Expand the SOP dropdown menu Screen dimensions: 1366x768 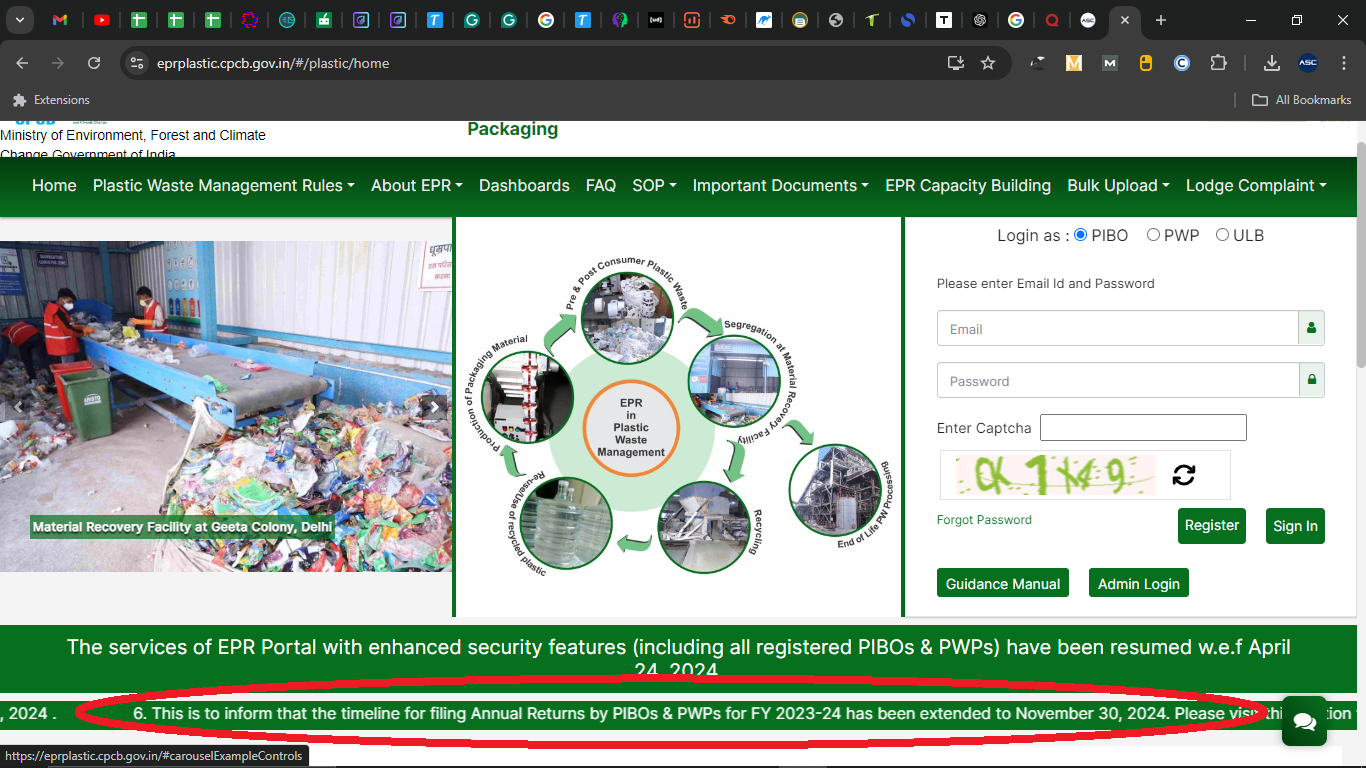tap(654, 185)
